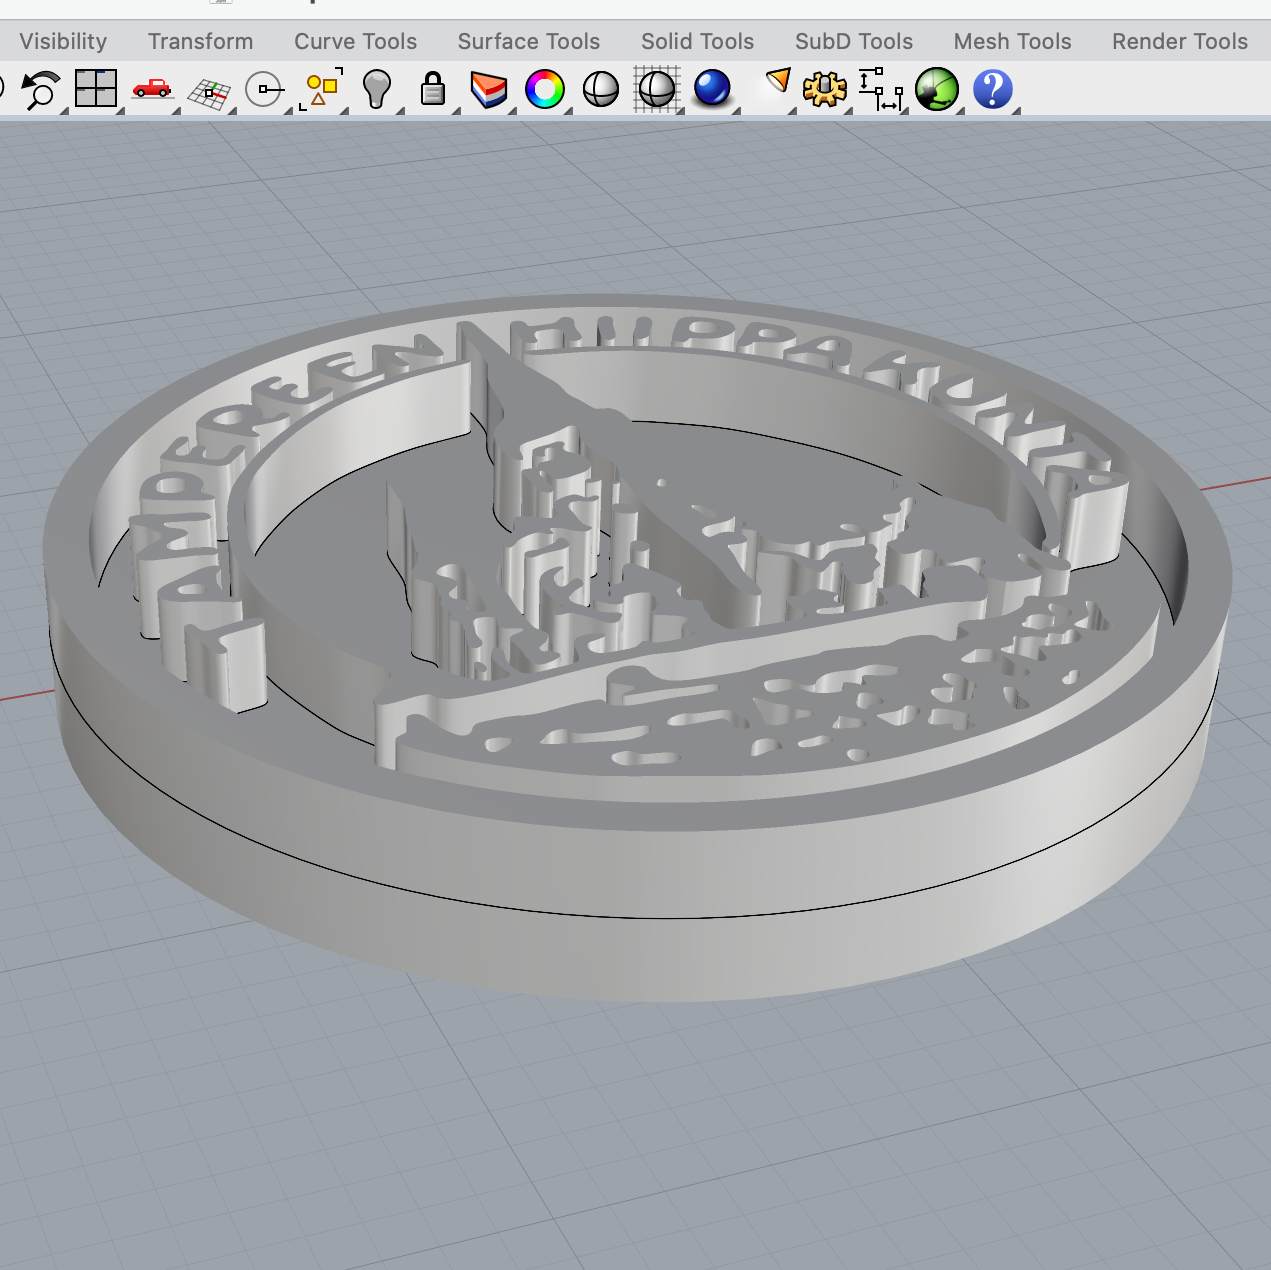Click the lightbulb Hide Objects icon
The image size is (1271, 1270).
point(376,89)
